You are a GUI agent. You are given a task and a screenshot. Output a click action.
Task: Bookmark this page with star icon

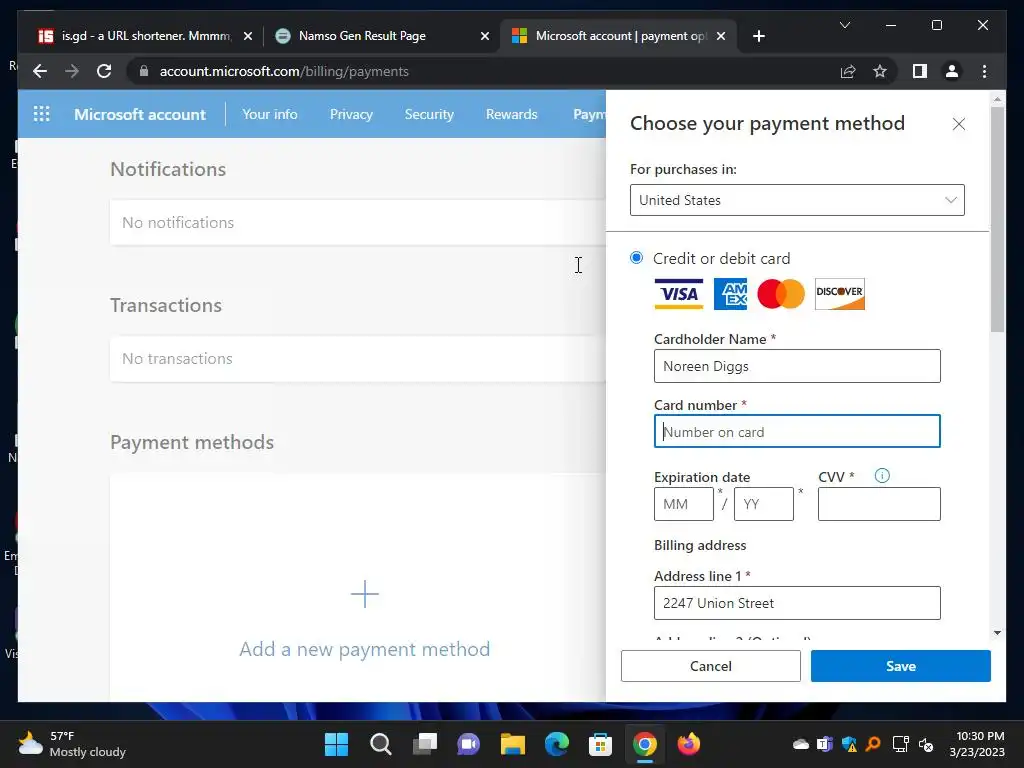[x=880, y=71]
